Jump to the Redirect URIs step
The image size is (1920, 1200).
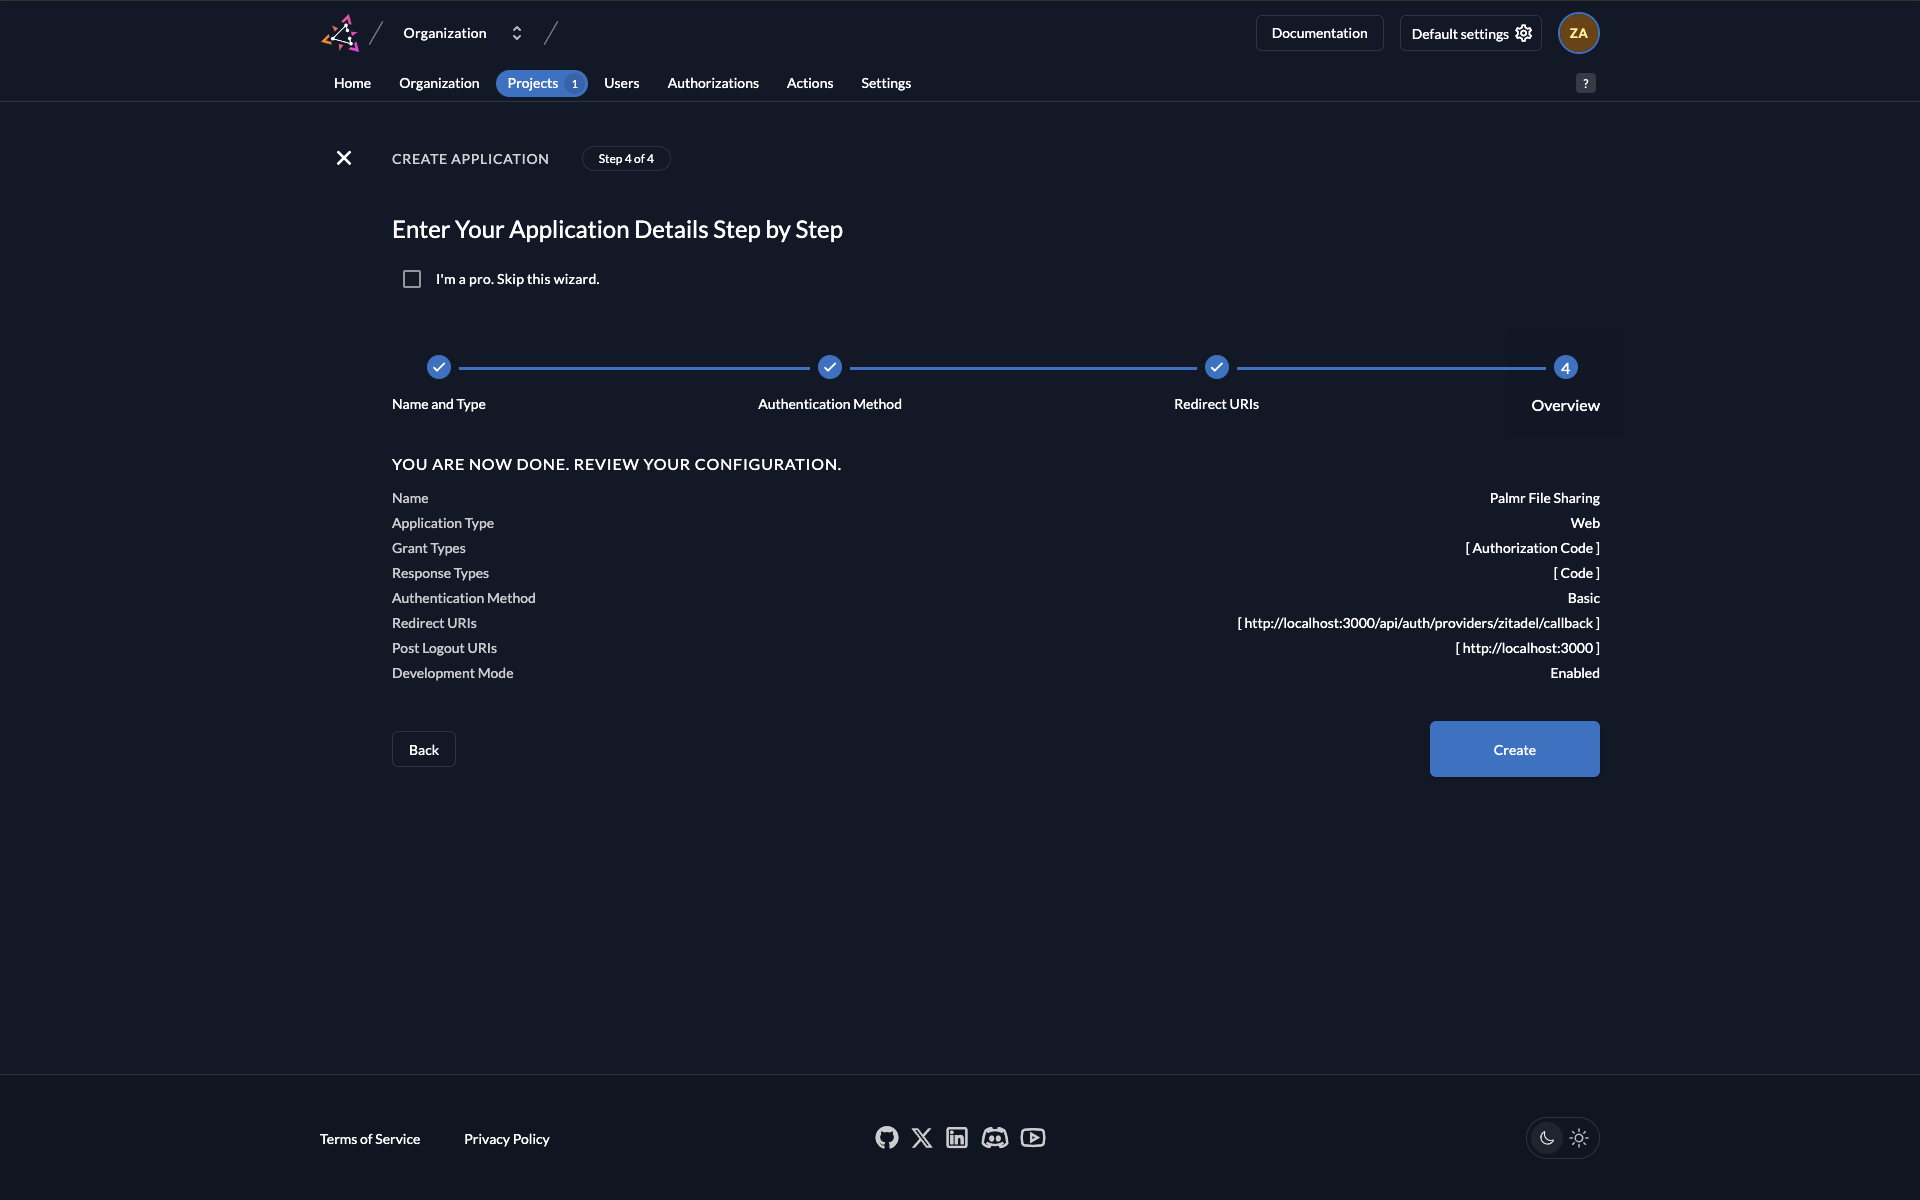[x=1216, y=383]
